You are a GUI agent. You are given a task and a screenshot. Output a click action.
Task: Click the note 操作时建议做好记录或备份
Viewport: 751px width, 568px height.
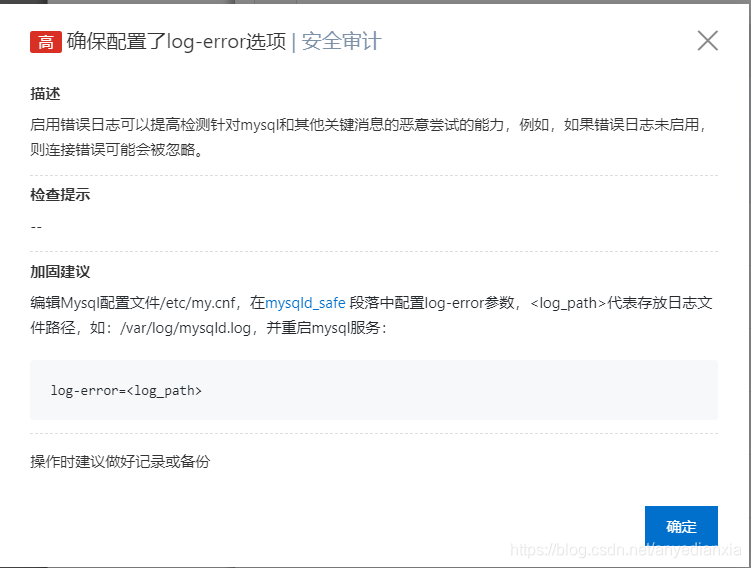tap(120, 461)
